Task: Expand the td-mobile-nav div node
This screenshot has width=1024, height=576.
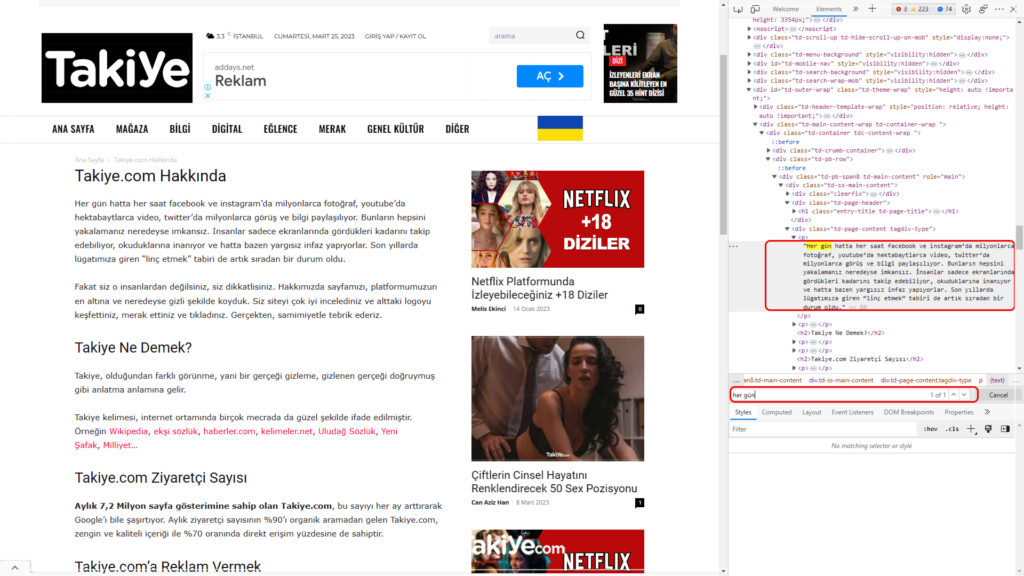Action: [749, 63]
